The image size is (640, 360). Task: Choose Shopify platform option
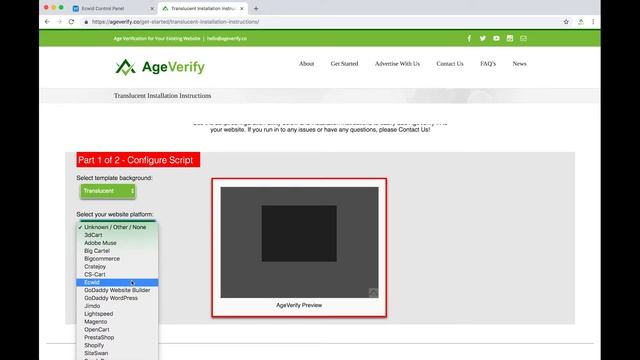coord(117,345)
